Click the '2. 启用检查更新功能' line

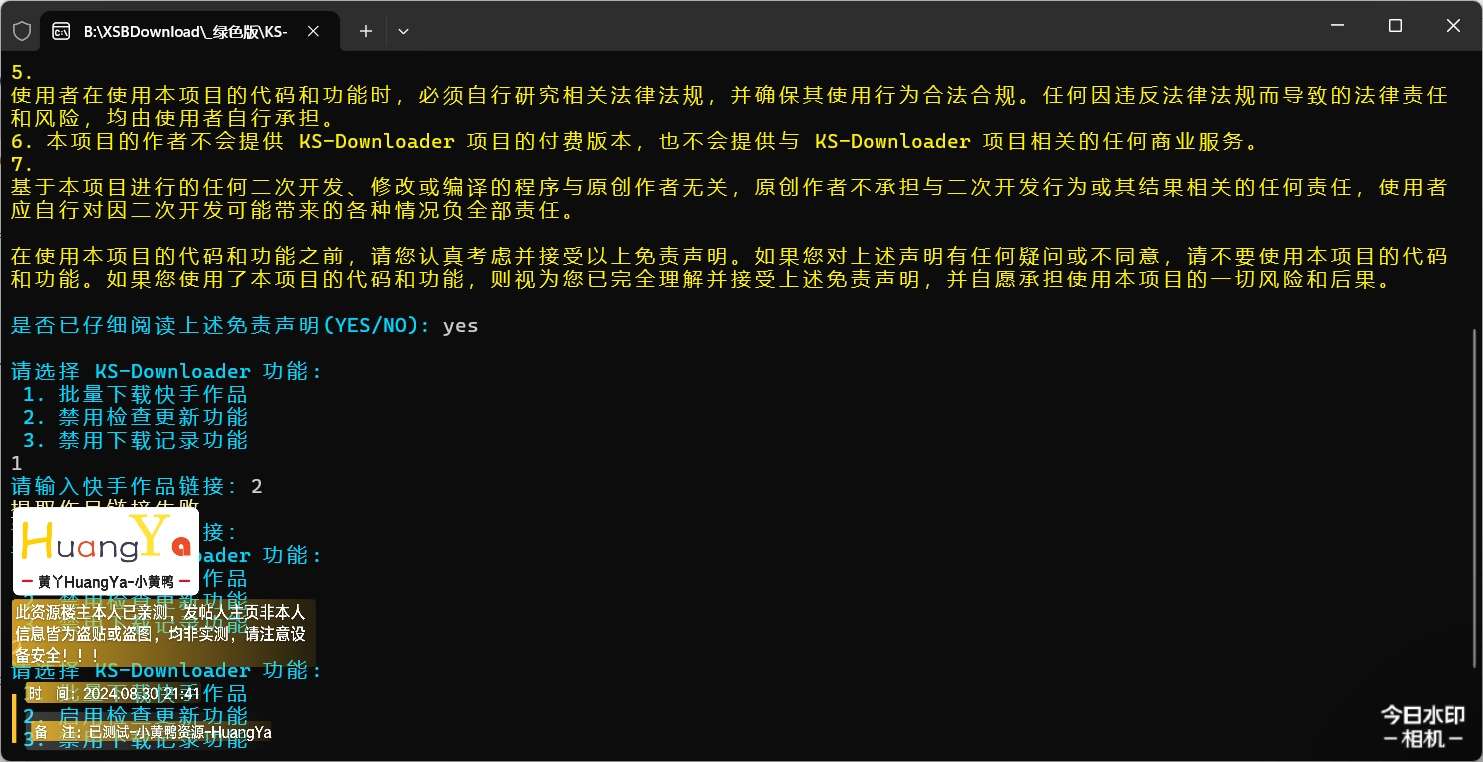(135, 716)
